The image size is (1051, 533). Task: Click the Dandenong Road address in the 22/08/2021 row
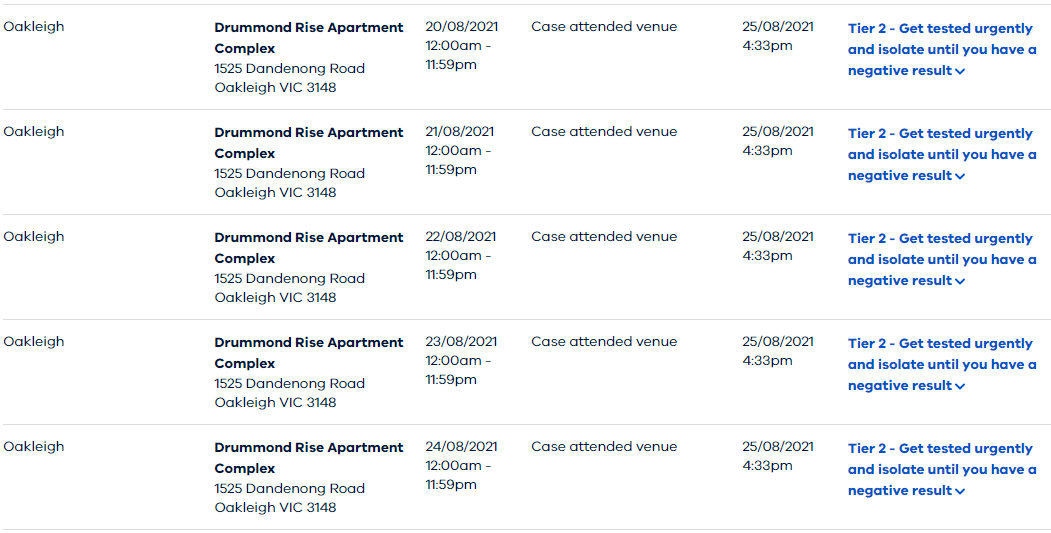tap(289, 278)
